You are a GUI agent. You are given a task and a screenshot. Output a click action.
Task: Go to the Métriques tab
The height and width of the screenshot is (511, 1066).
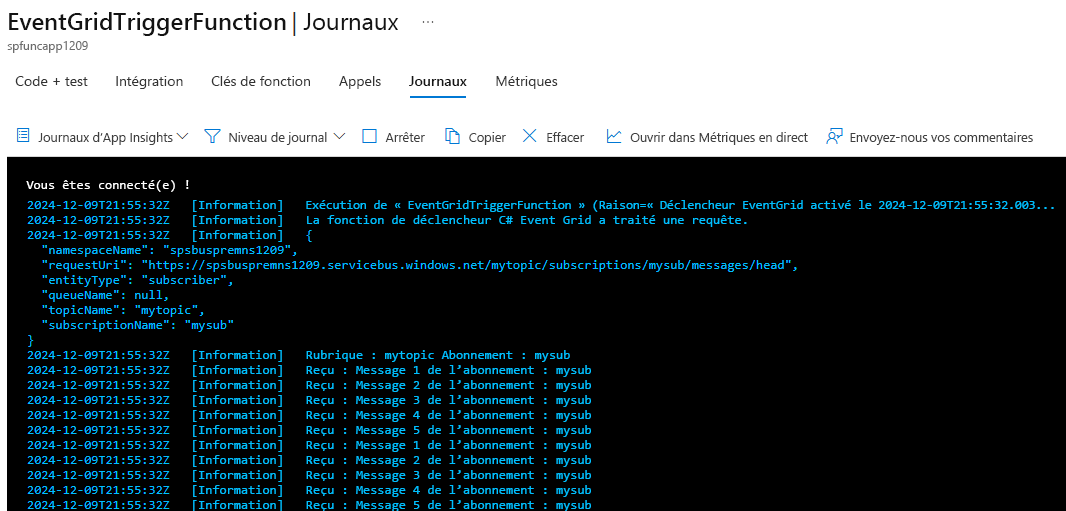526,82
